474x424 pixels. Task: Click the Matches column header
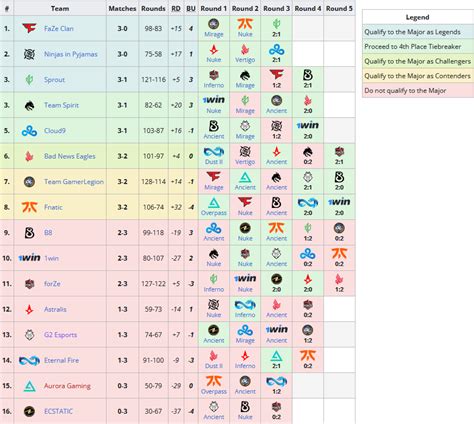pyautogui.click(x=122, y=8)
